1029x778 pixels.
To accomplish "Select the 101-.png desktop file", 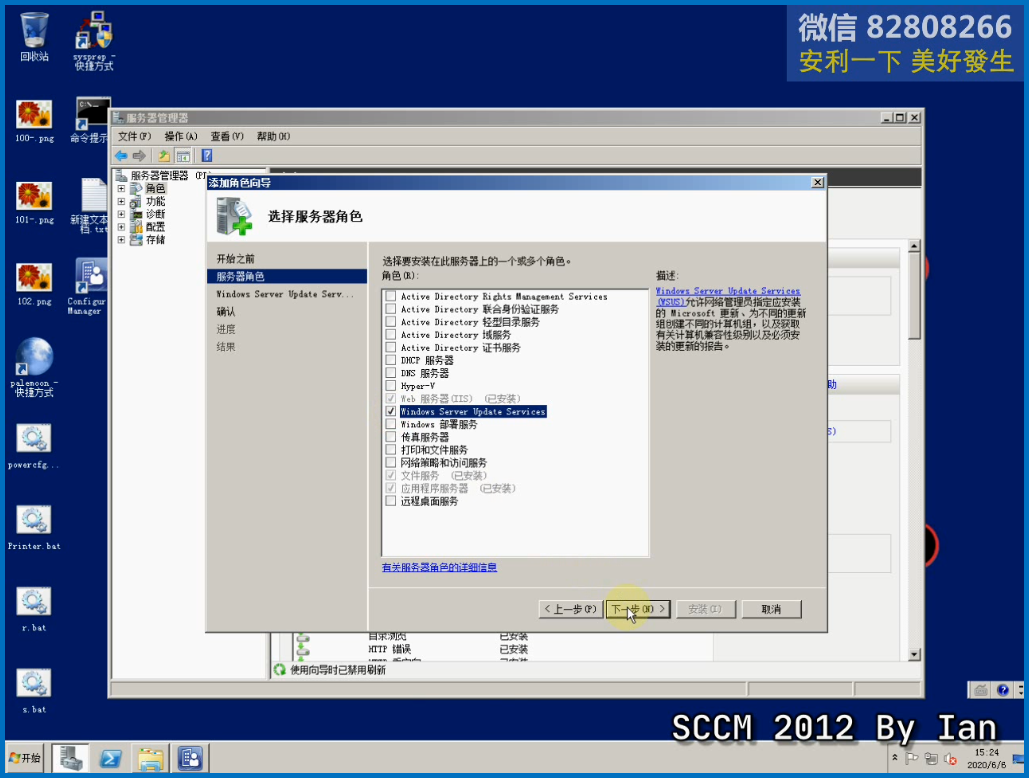I will click(x=34, y=203).
